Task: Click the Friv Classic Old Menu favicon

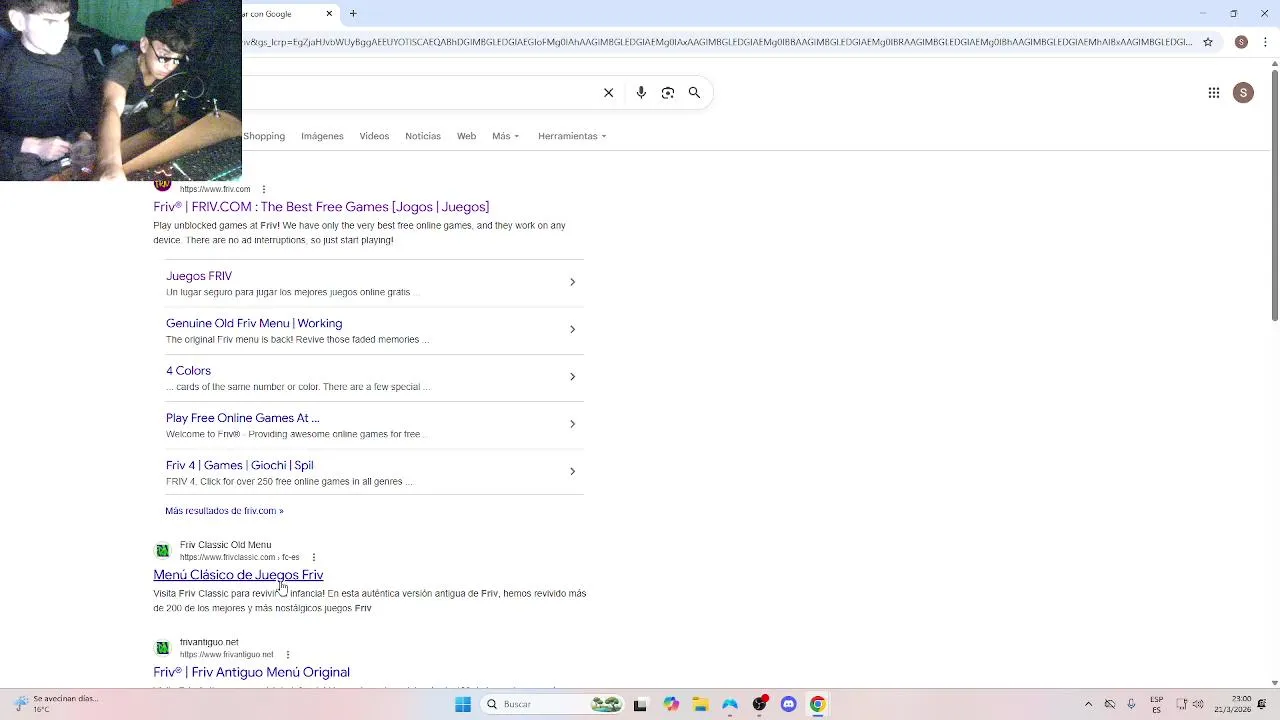Action: [x=163, y=551]
